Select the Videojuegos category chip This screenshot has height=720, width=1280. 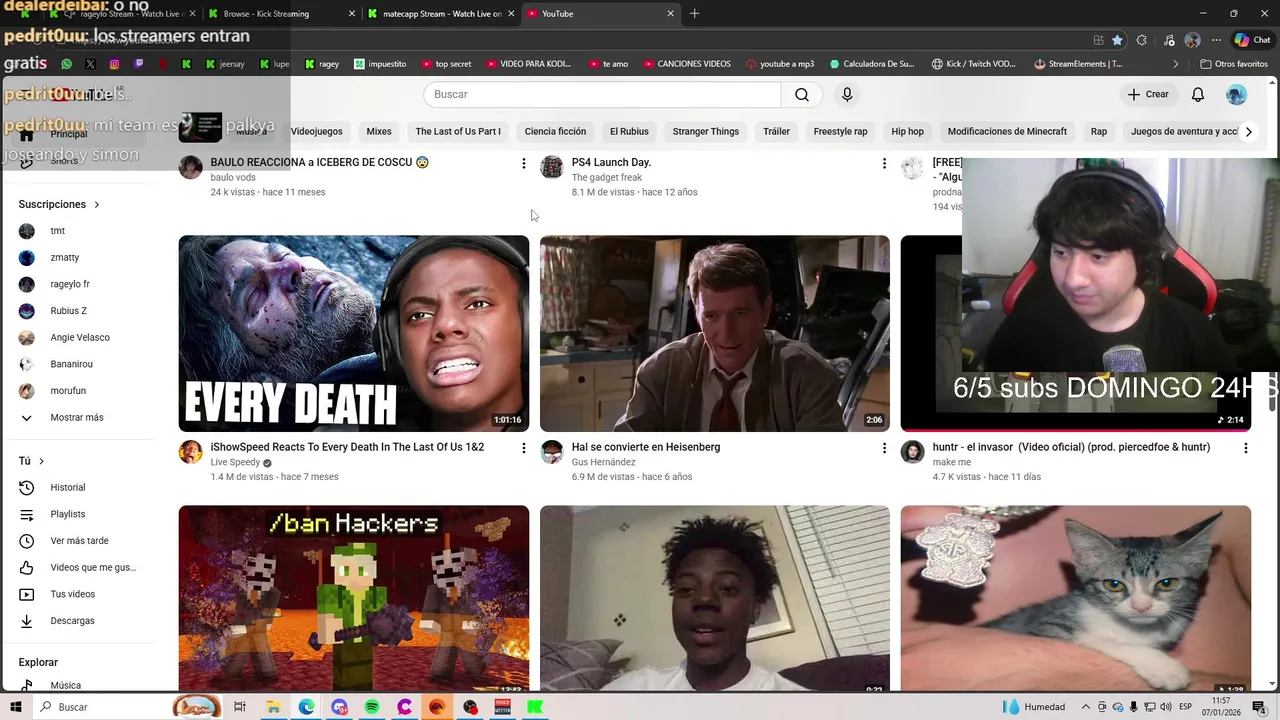coord(316,131)
